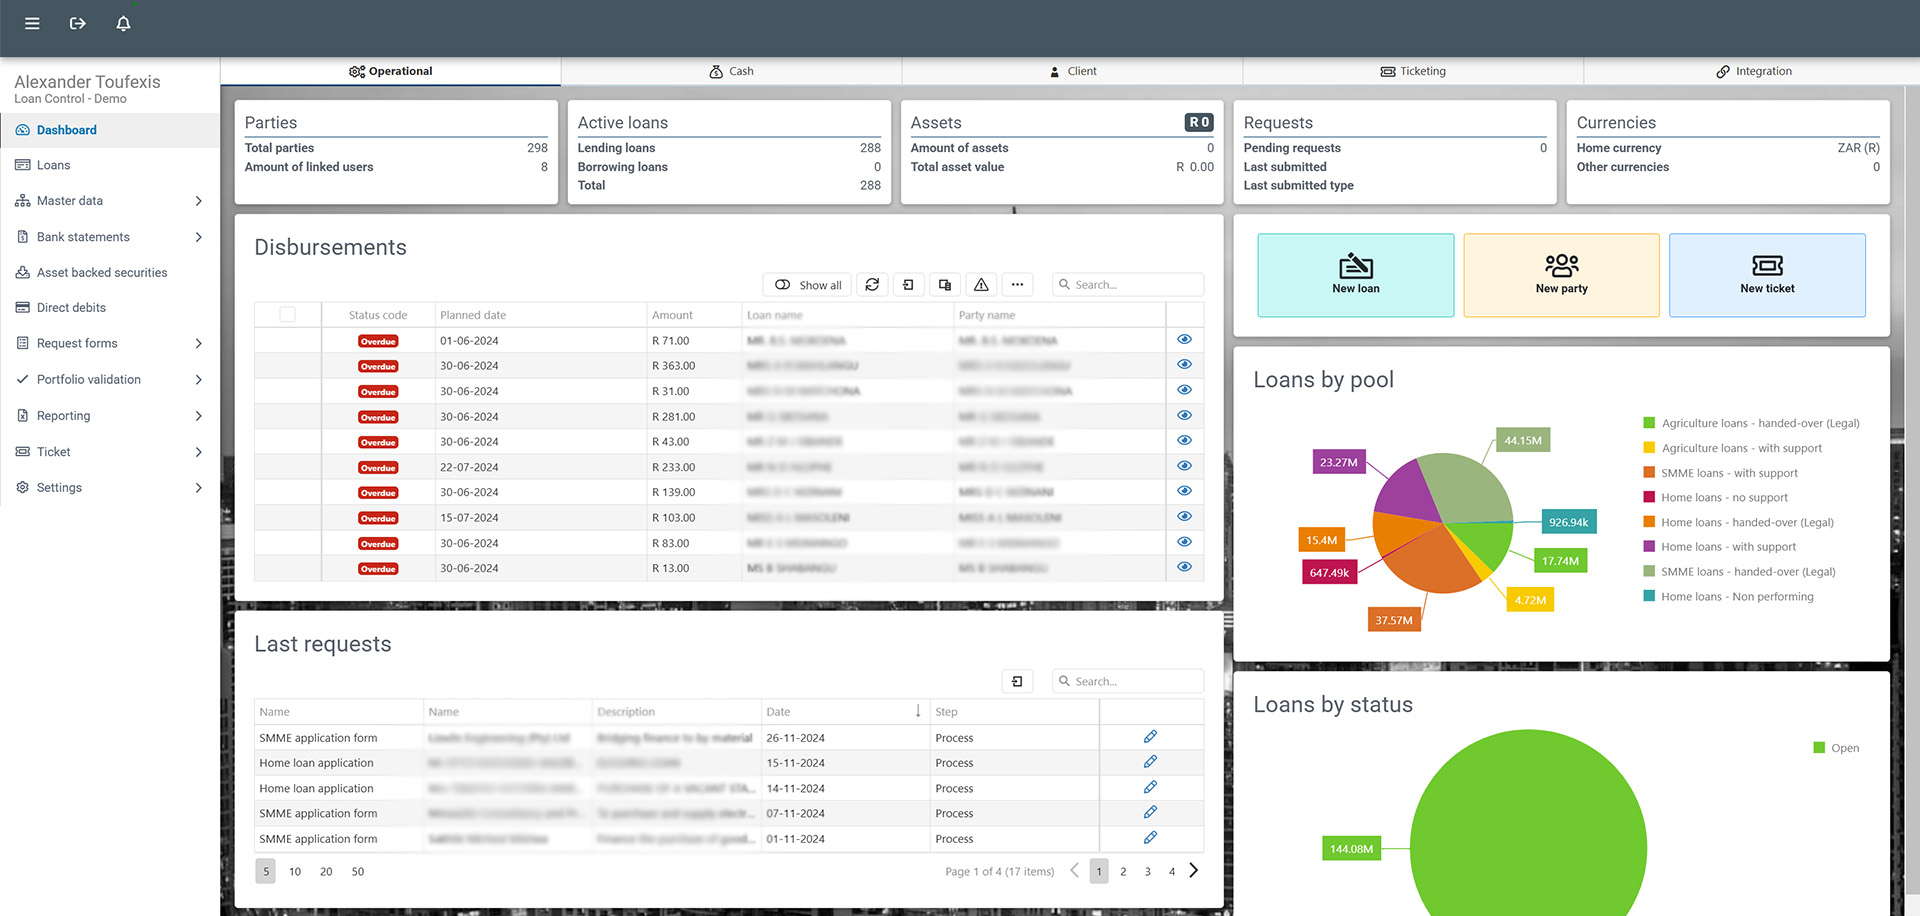The image size is (1920, 916).
Task: View disbursement of R 43.00
Action: click(x=1184, y=441)
